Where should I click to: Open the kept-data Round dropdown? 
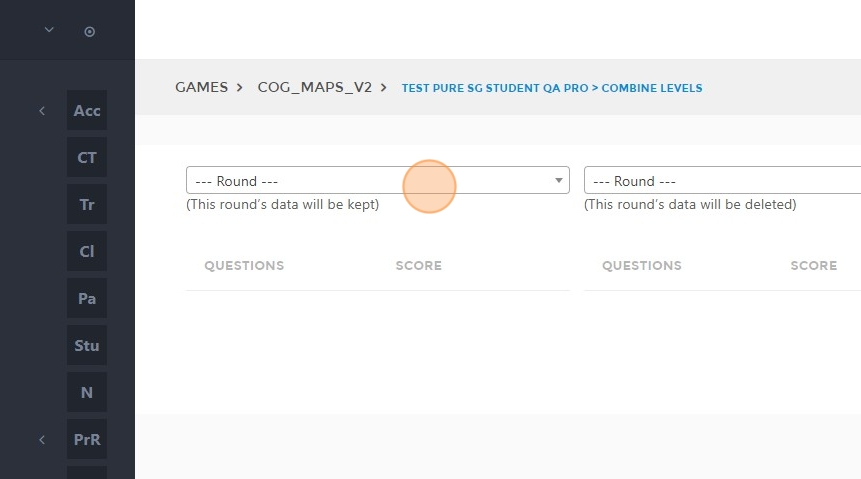click(378, 180)
